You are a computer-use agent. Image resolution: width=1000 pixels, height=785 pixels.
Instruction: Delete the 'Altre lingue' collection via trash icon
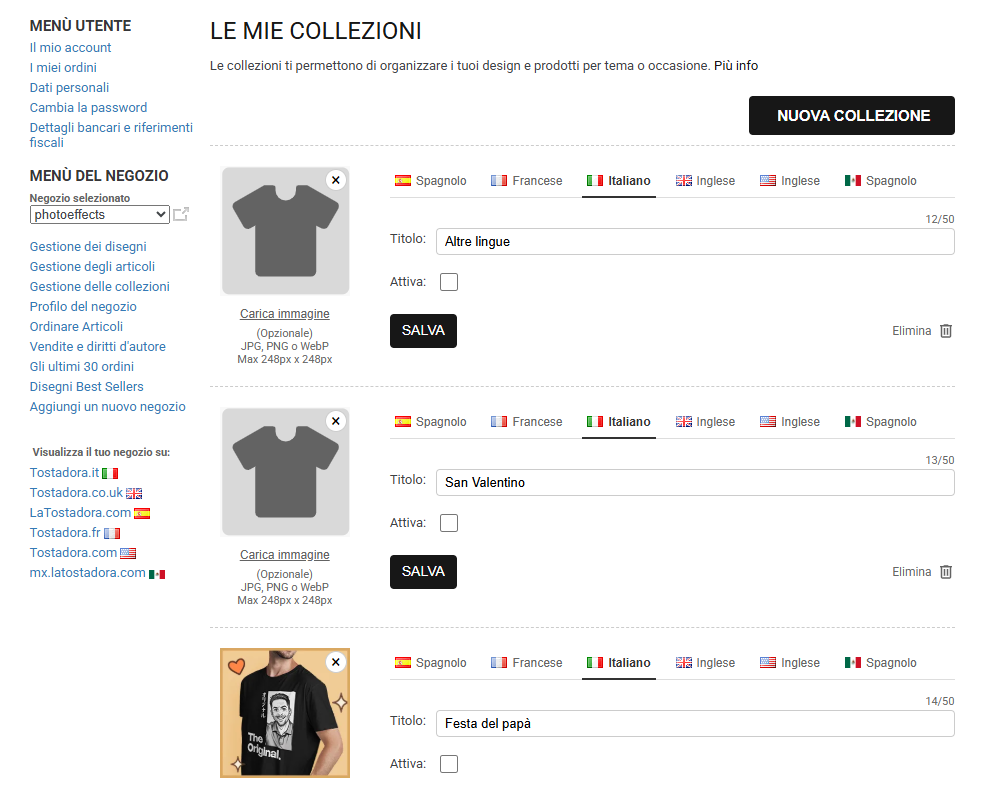click(x=946, y=330)
